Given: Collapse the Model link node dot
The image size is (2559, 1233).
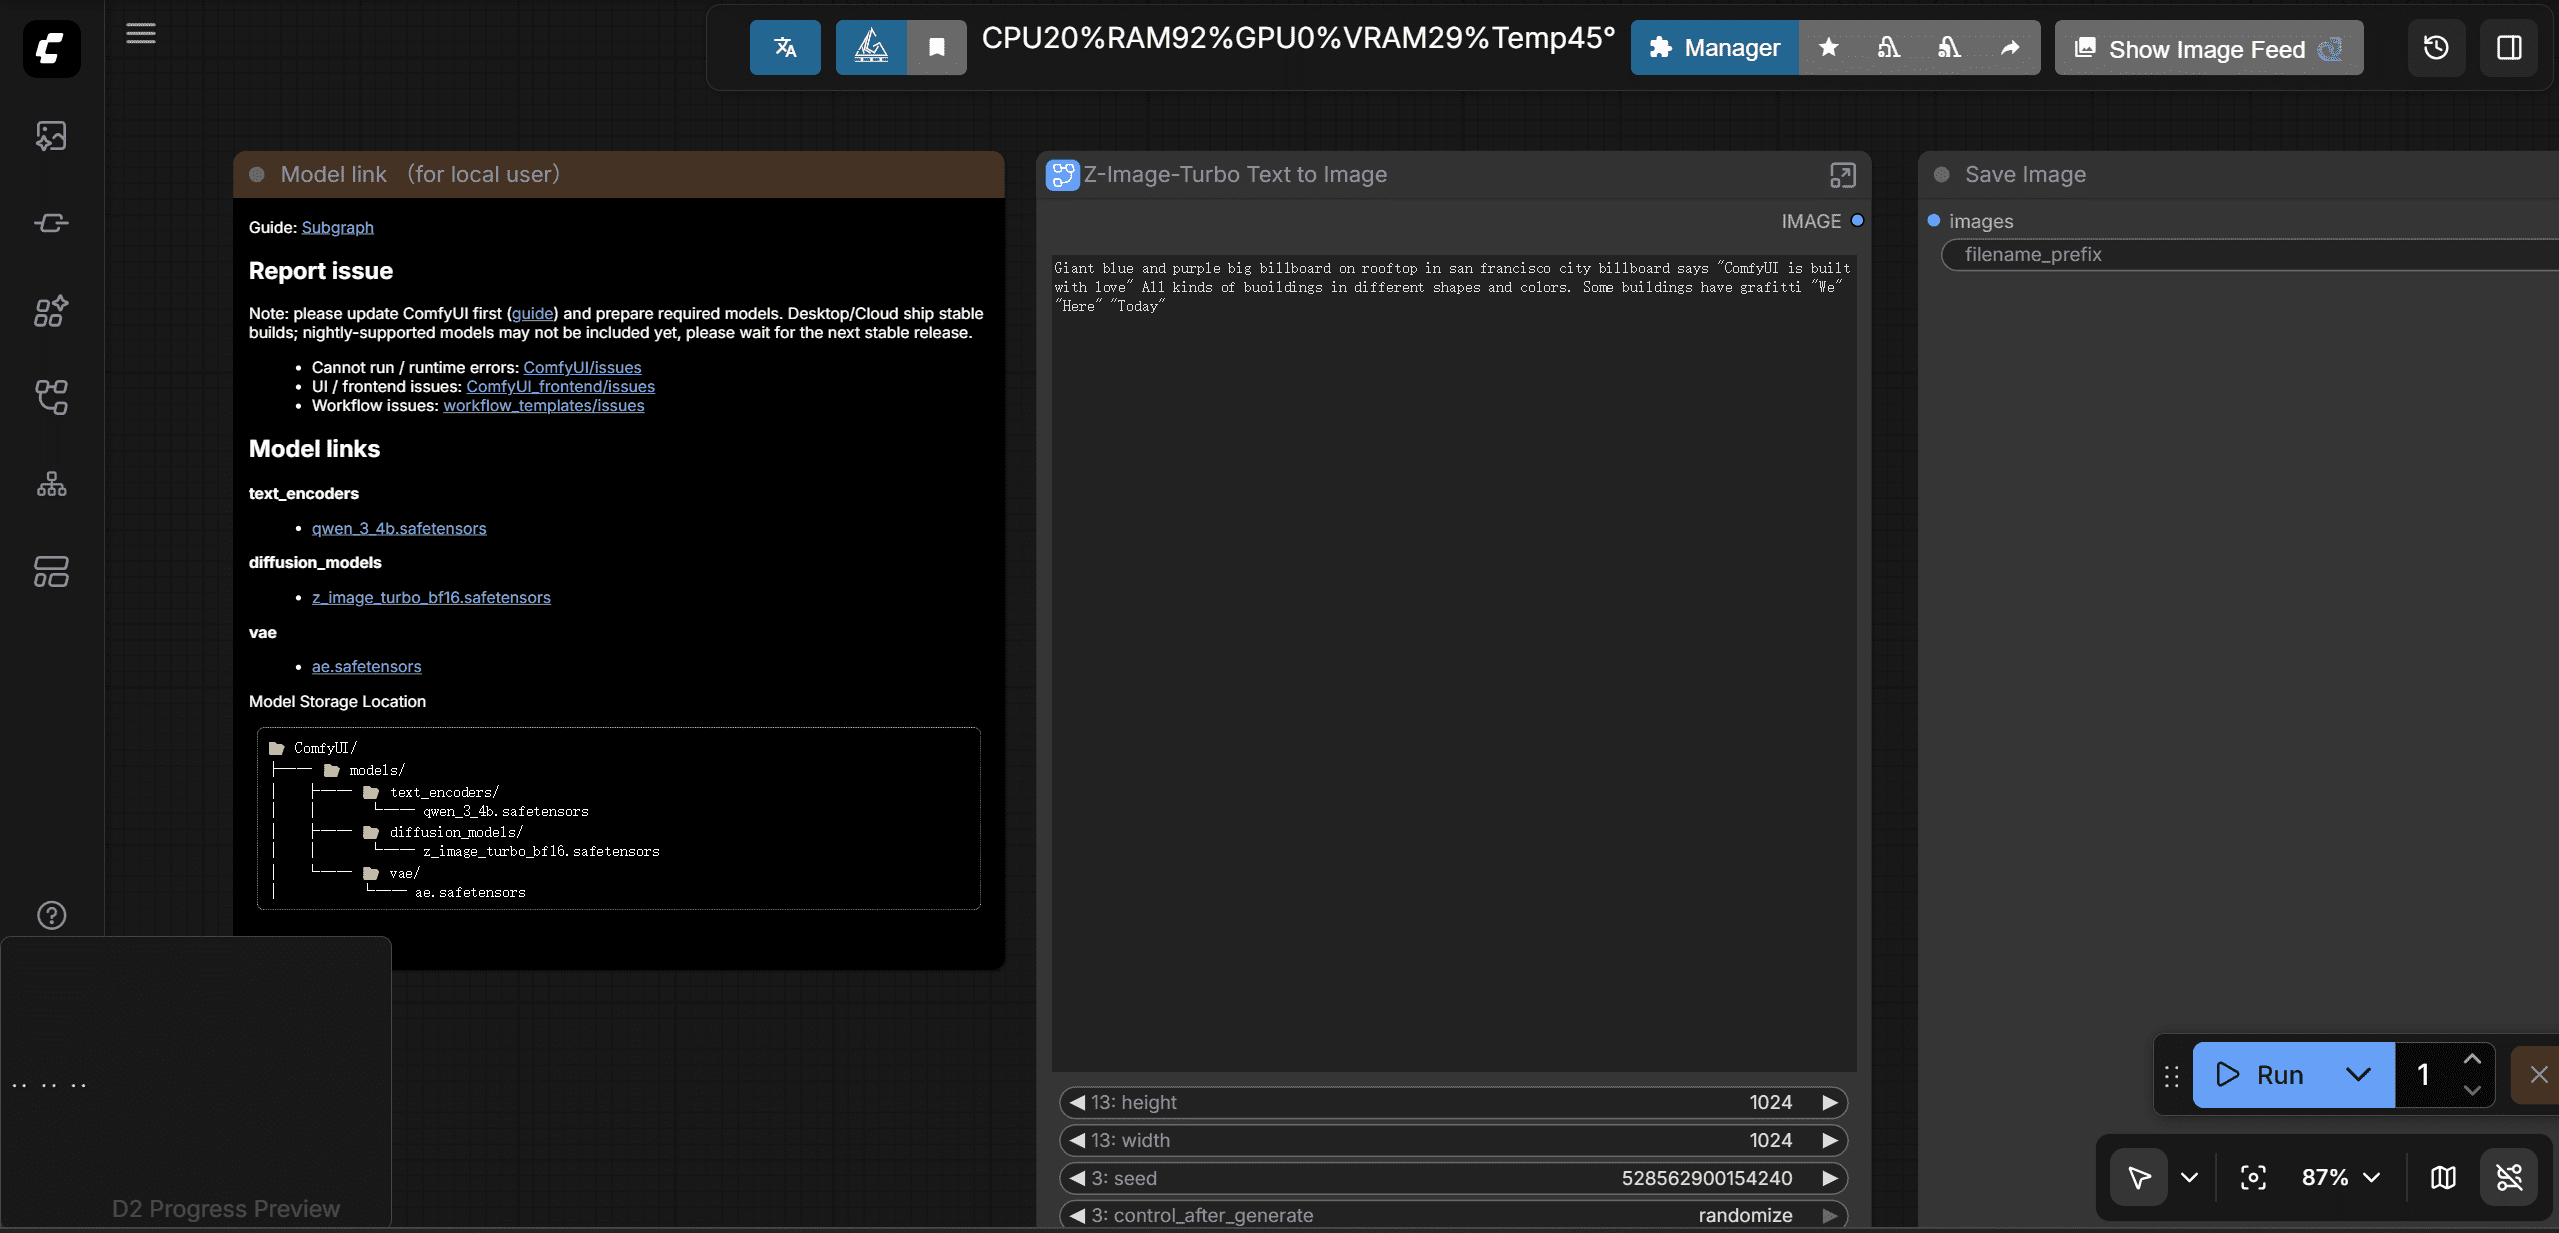Looking at the screenshot, I should (x=257, y=174).
